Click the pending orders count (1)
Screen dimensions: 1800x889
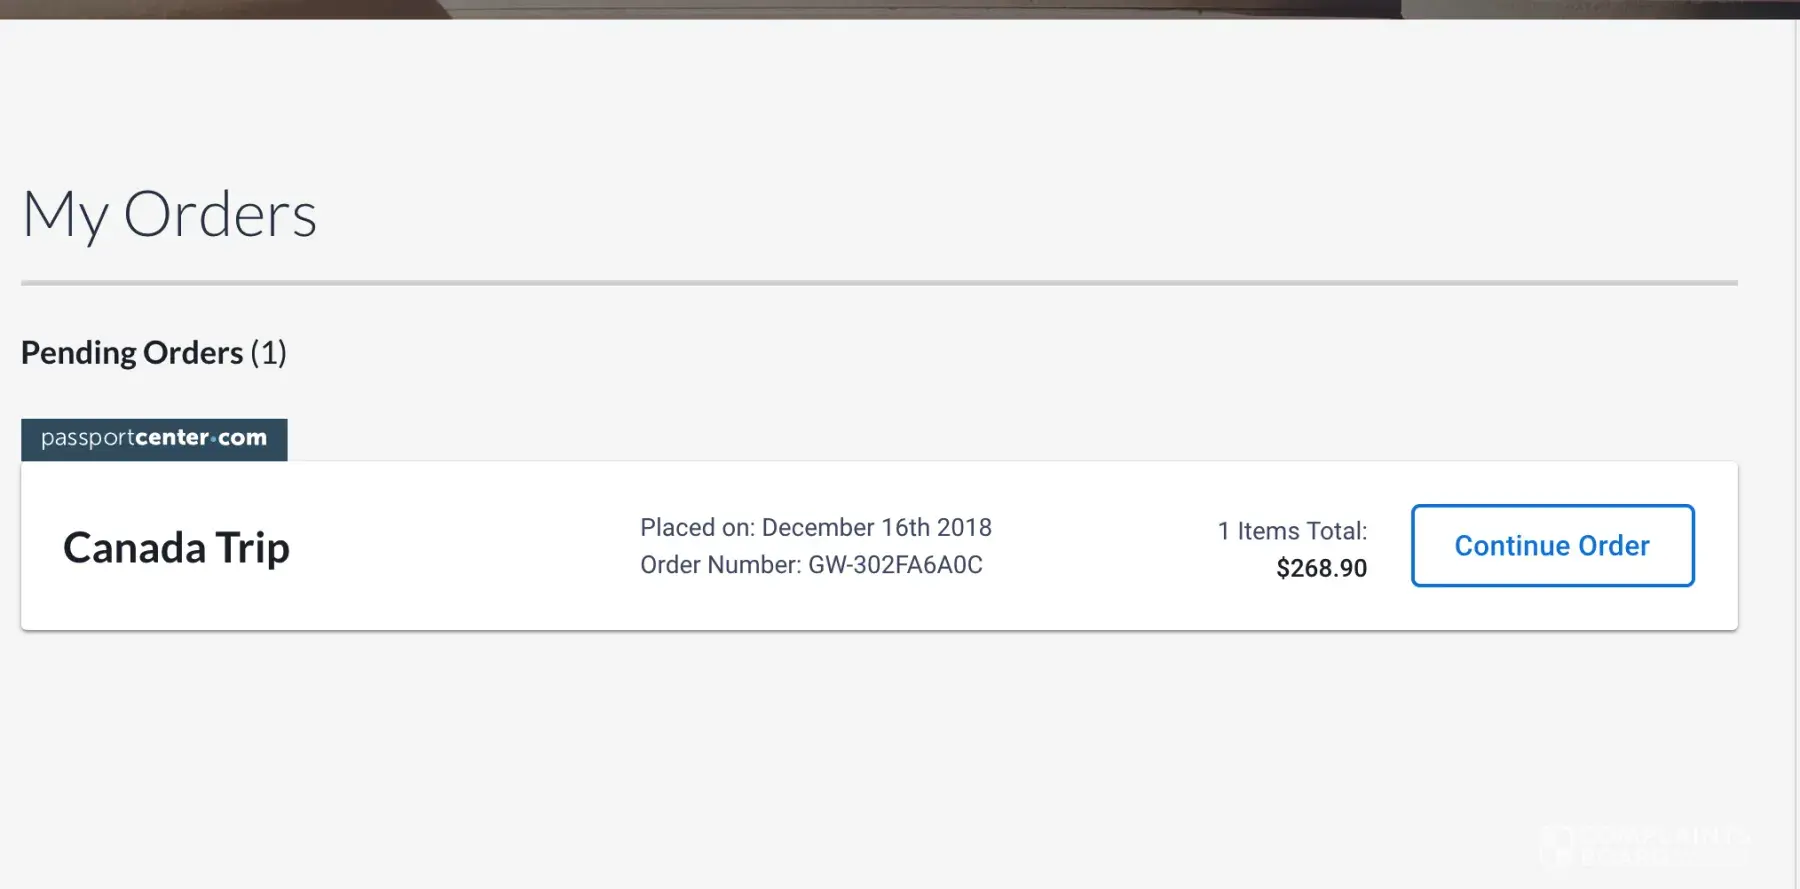point(268,353)
